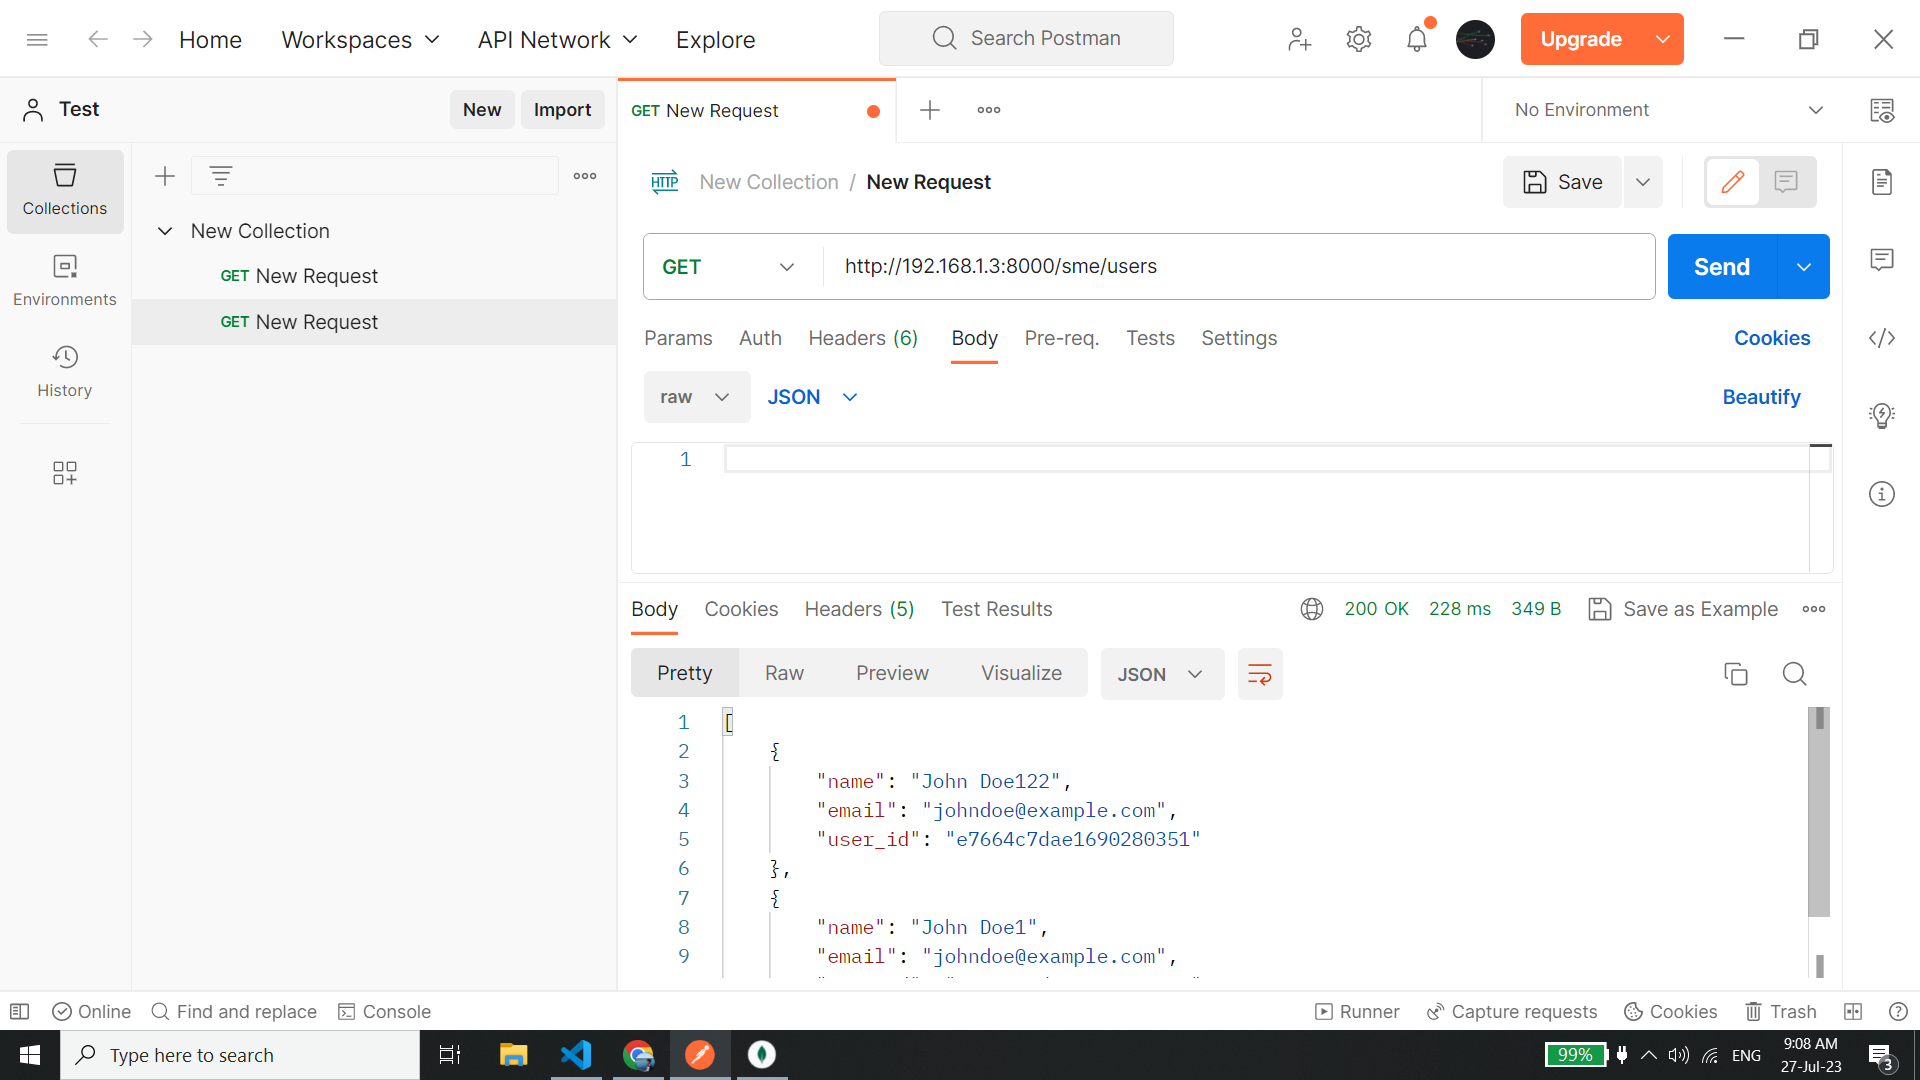The height and width of the screenshot is (1080, 1920).
Task: Open the No Environment dropdown
Action: point(1666,110)
